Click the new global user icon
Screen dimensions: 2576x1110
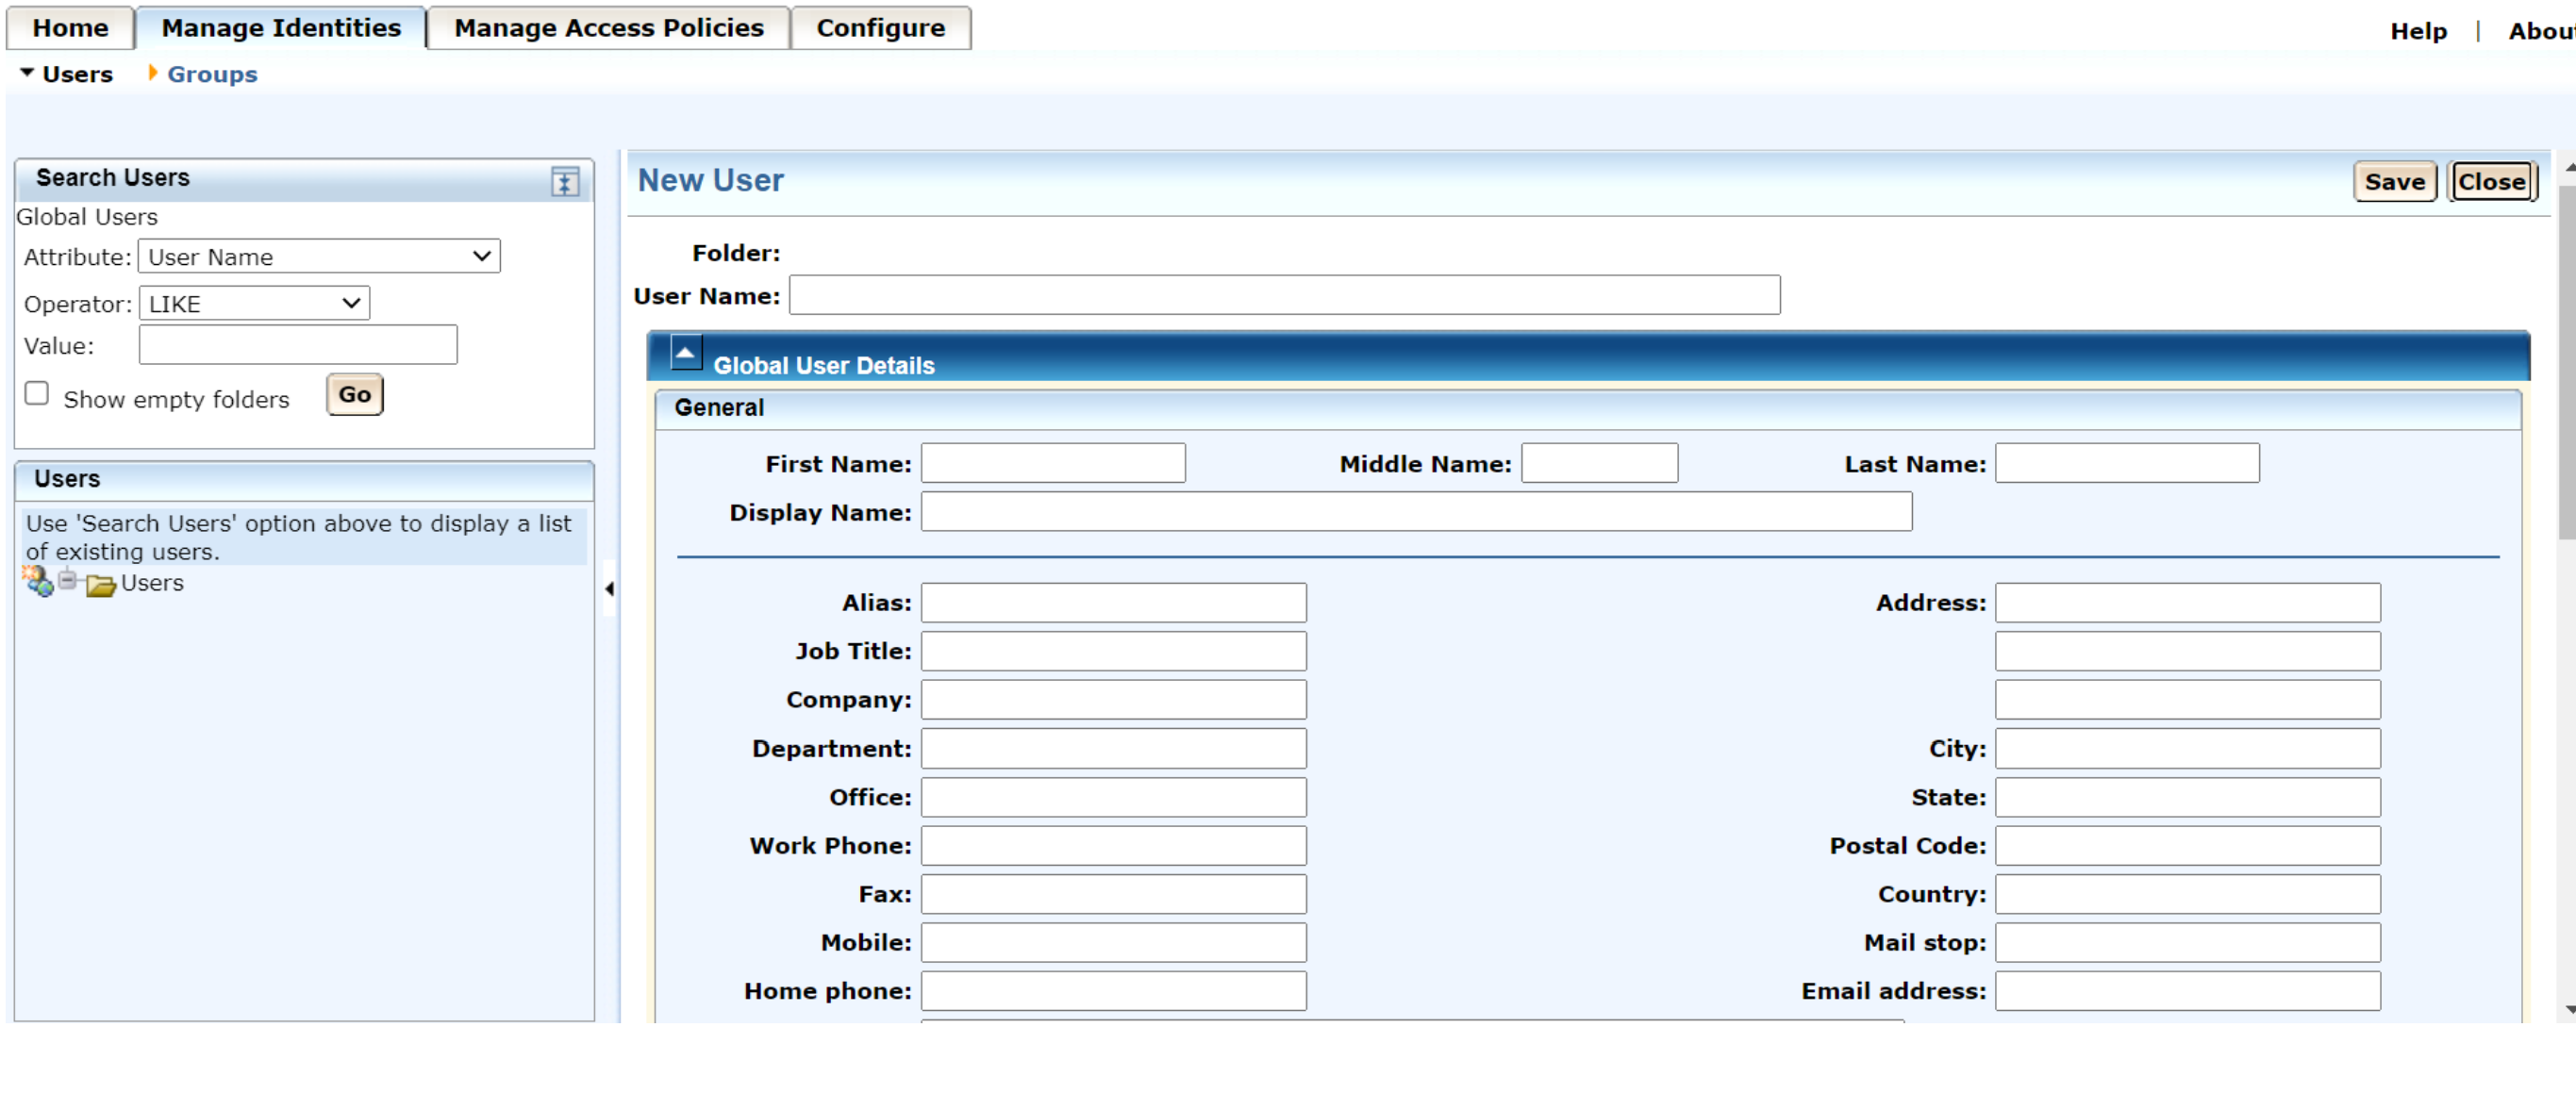[38, 581]
